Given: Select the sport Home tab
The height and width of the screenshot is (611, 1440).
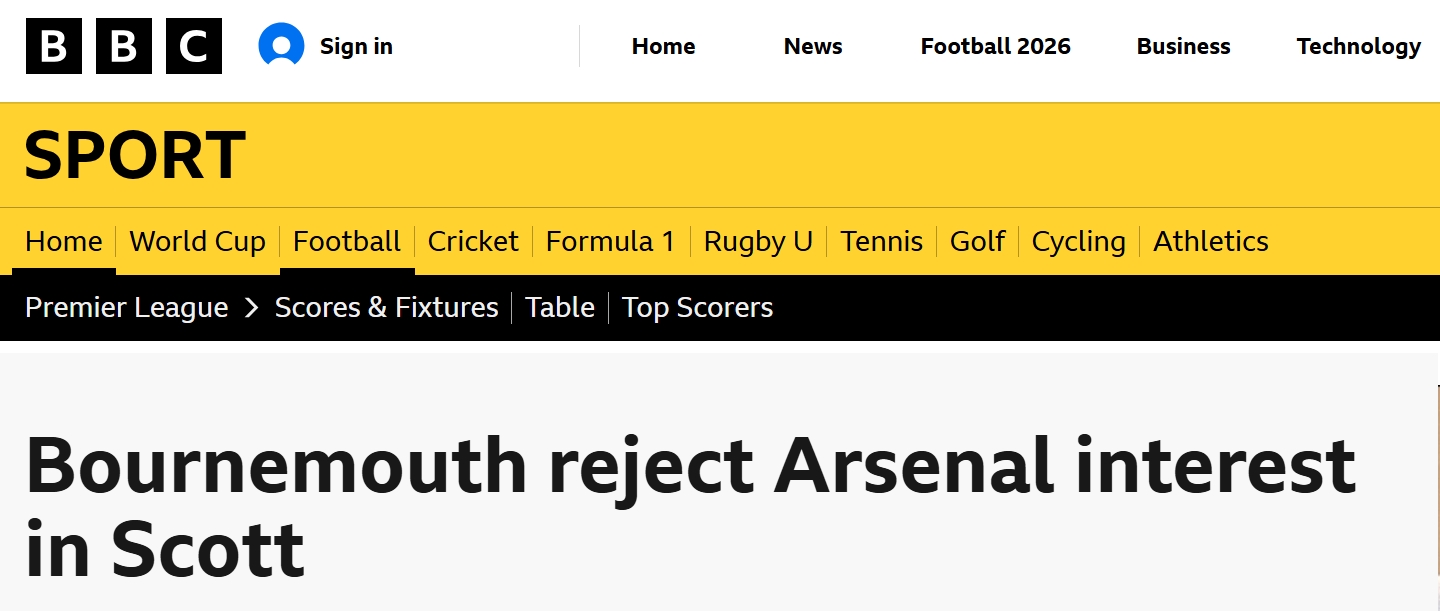Looking at the screenshot, I should pyautogui.click(x=64, y=241).
